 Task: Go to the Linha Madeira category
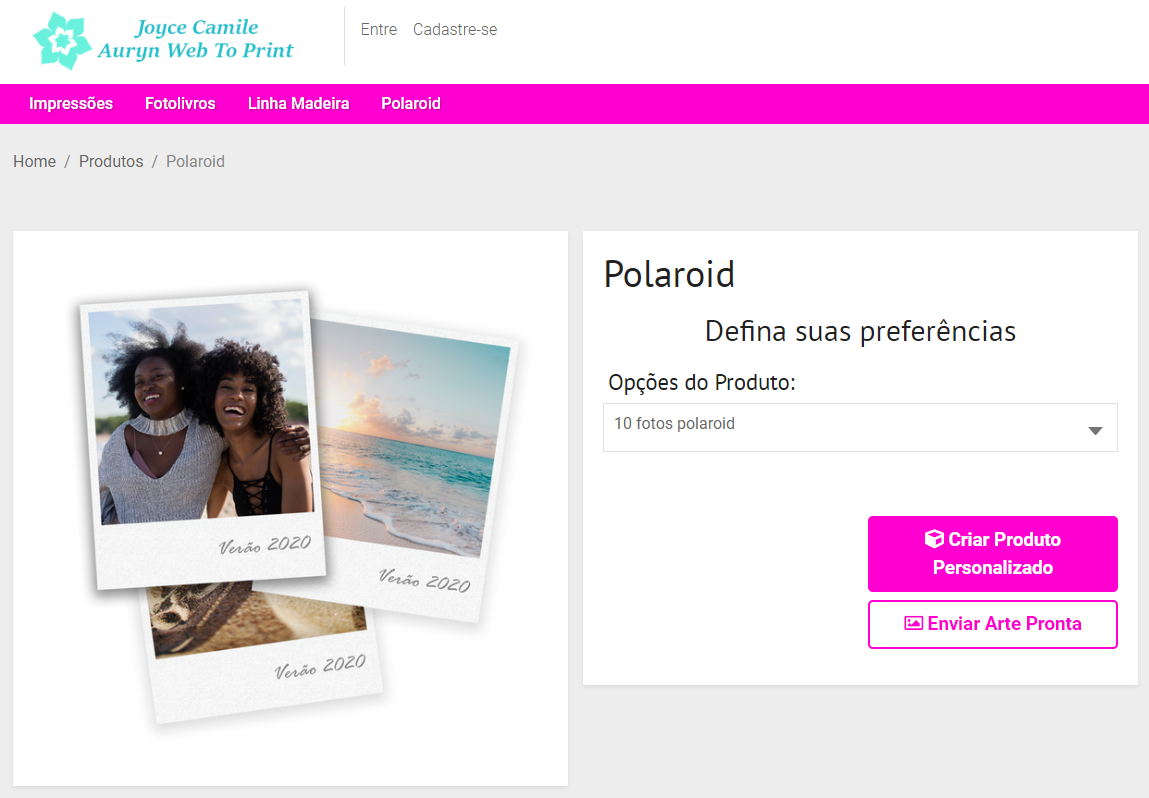(x=298, y=103)
